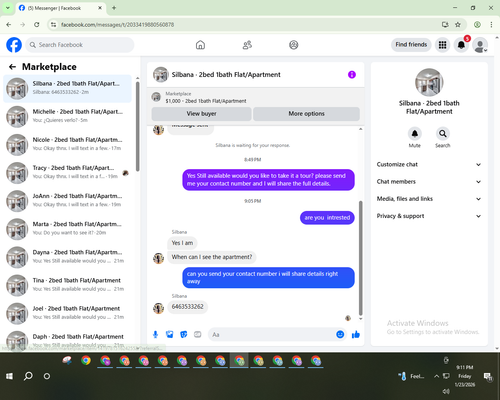
Task: Select the Messenger Facebook browser tab
Action: point(61,8)
